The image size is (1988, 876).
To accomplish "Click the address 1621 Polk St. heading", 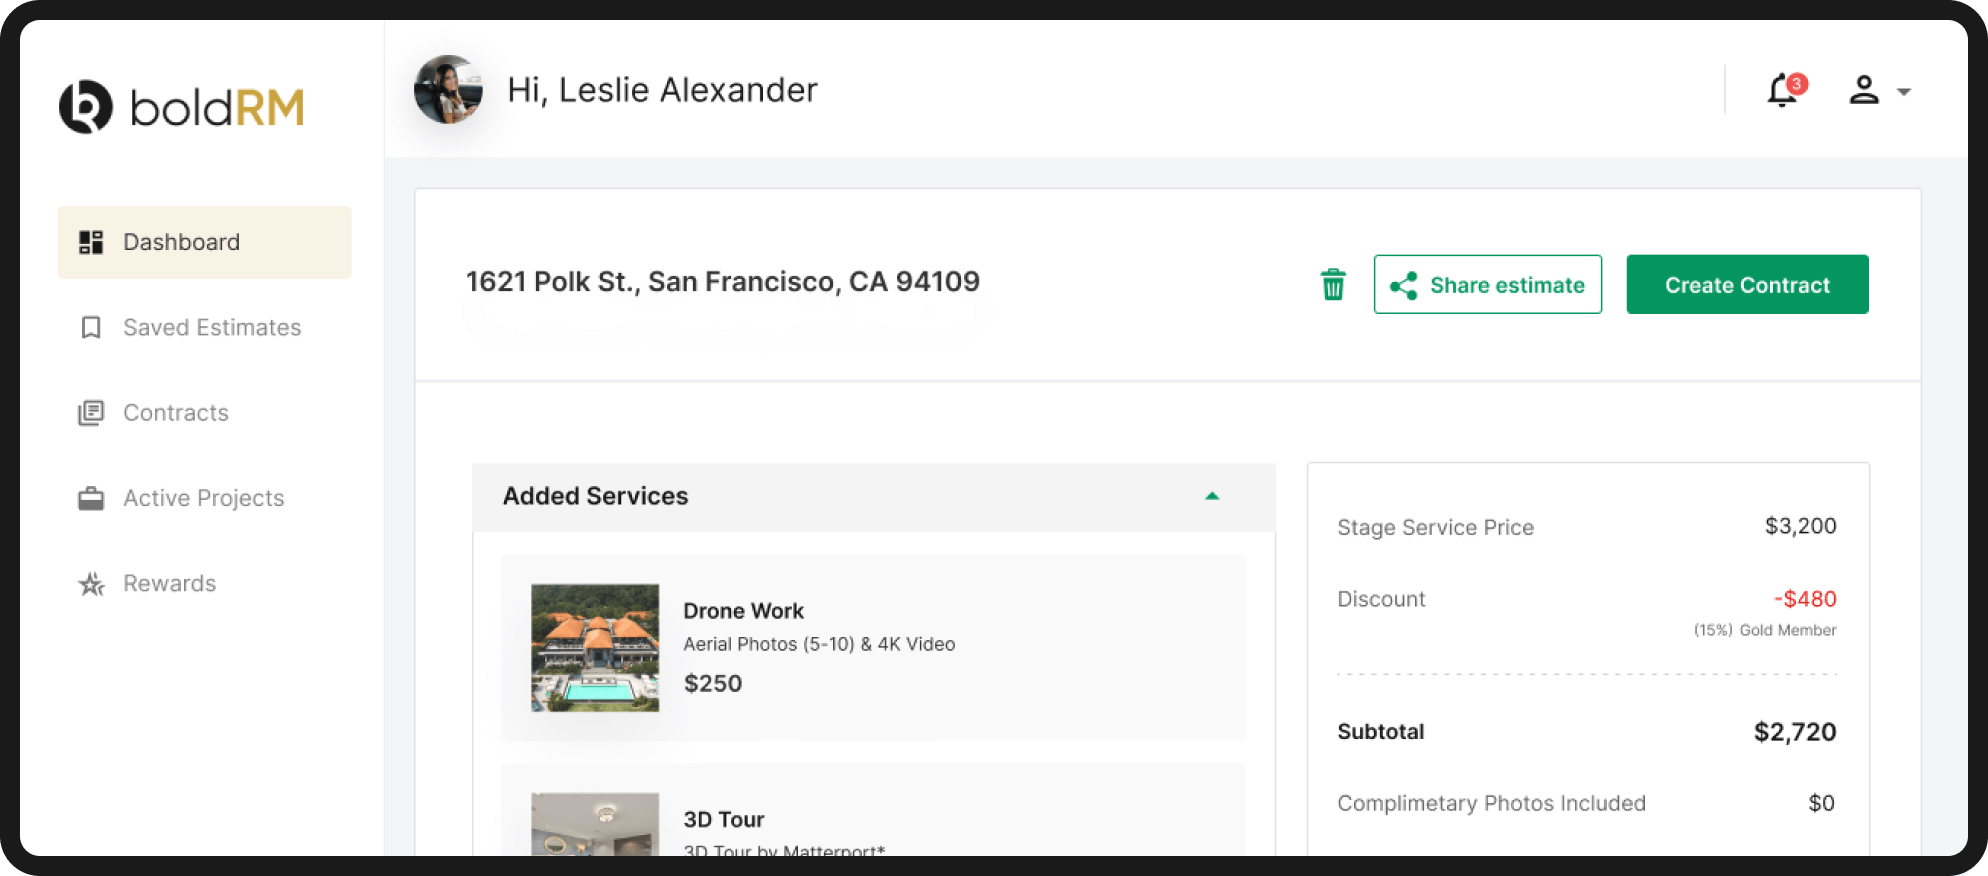I will click(x=723, y=282).
